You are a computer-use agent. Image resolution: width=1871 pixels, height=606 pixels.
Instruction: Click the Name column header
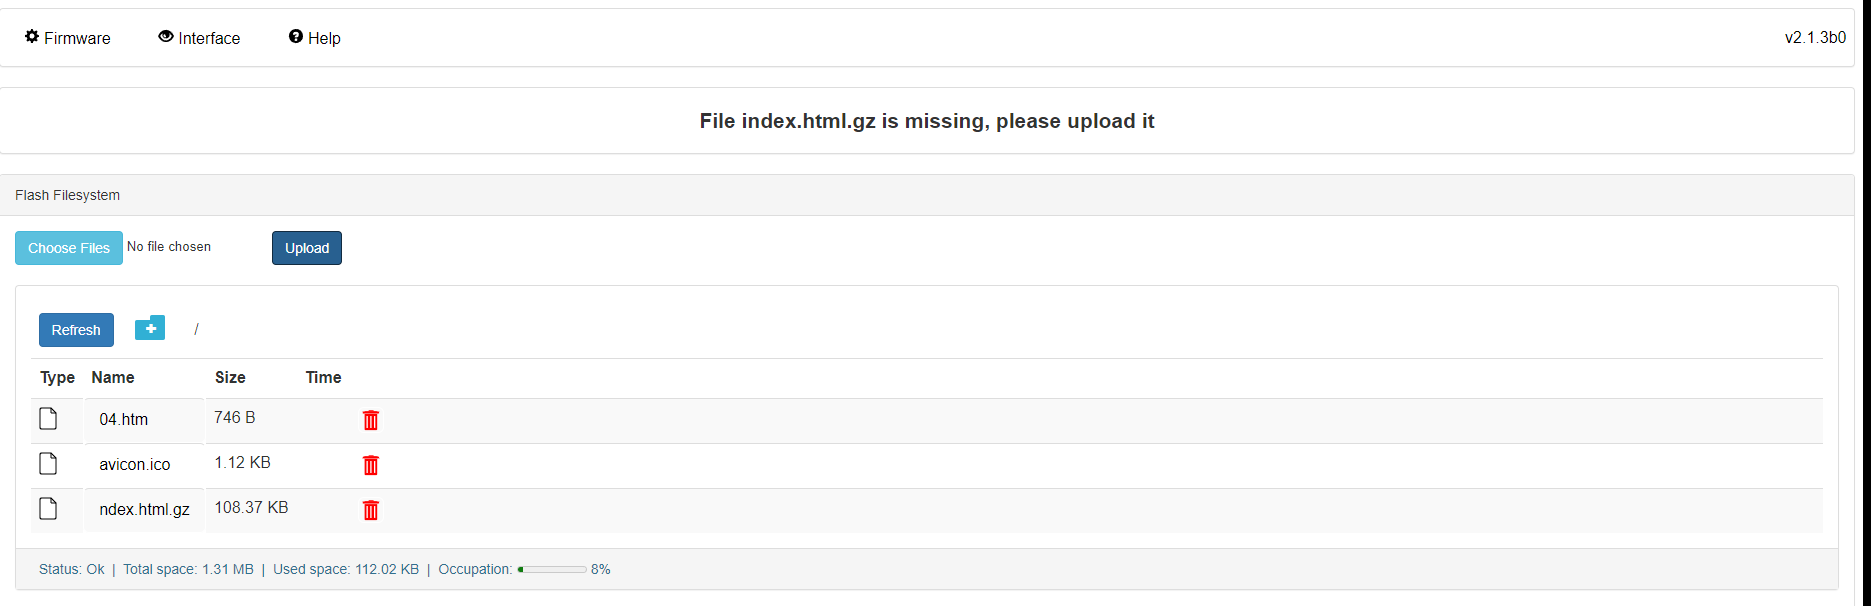tap(113, 377)
